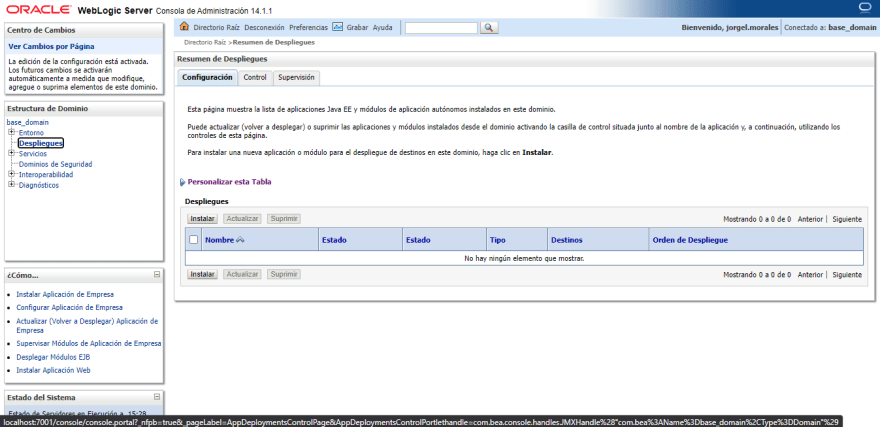The image size is (880, 427).
Task: Click the search magnifier button
Action: click(489, 27)
